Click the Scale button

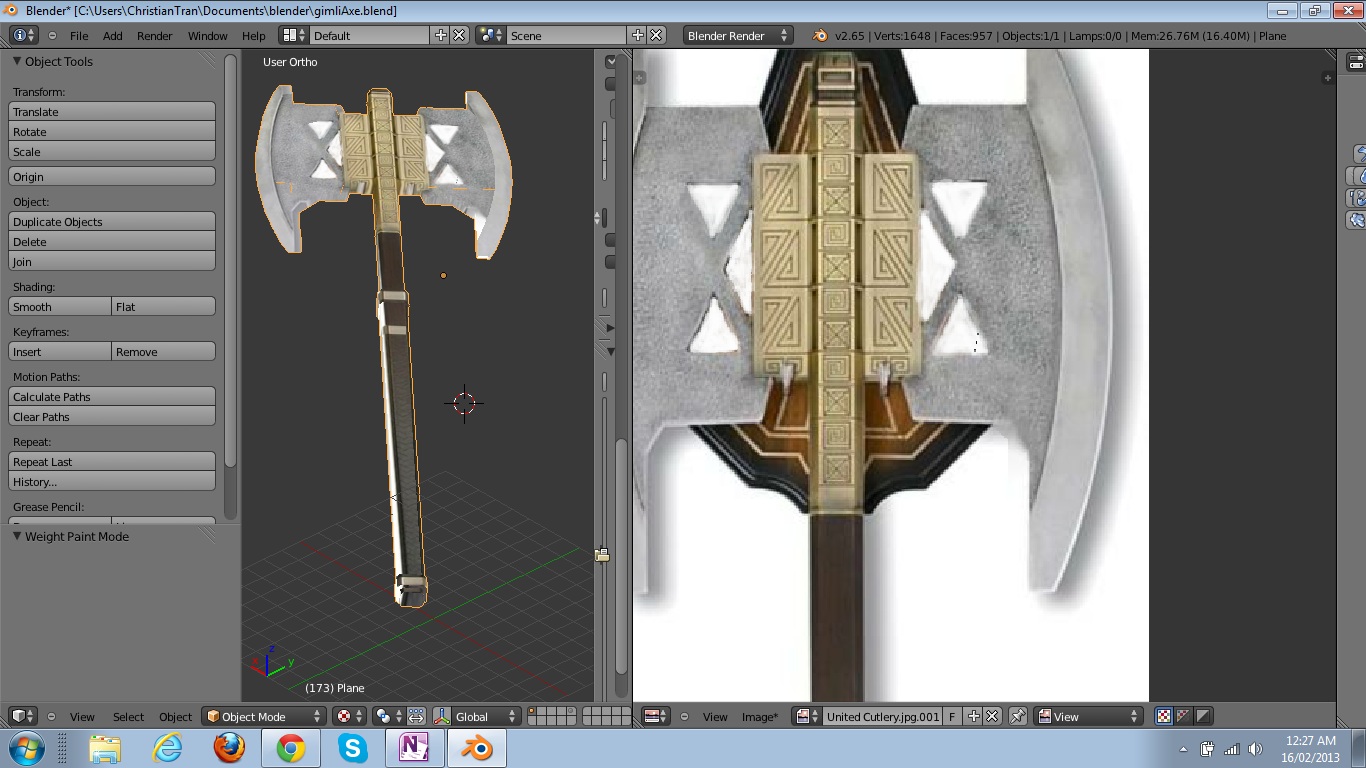point(112,152)
